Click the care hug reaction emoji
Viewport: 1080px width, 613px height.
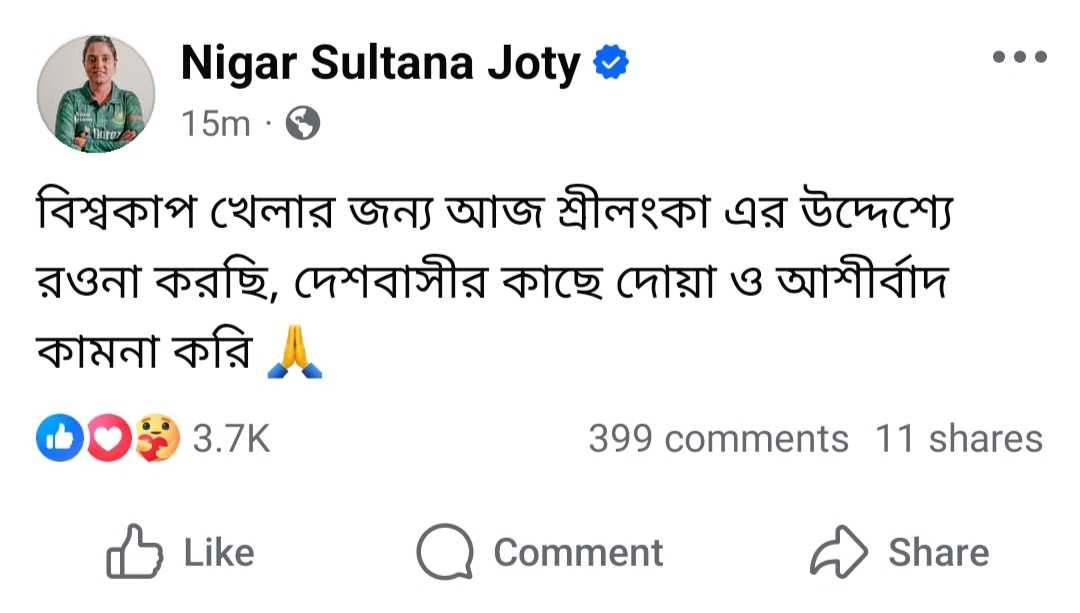(156, 438)
